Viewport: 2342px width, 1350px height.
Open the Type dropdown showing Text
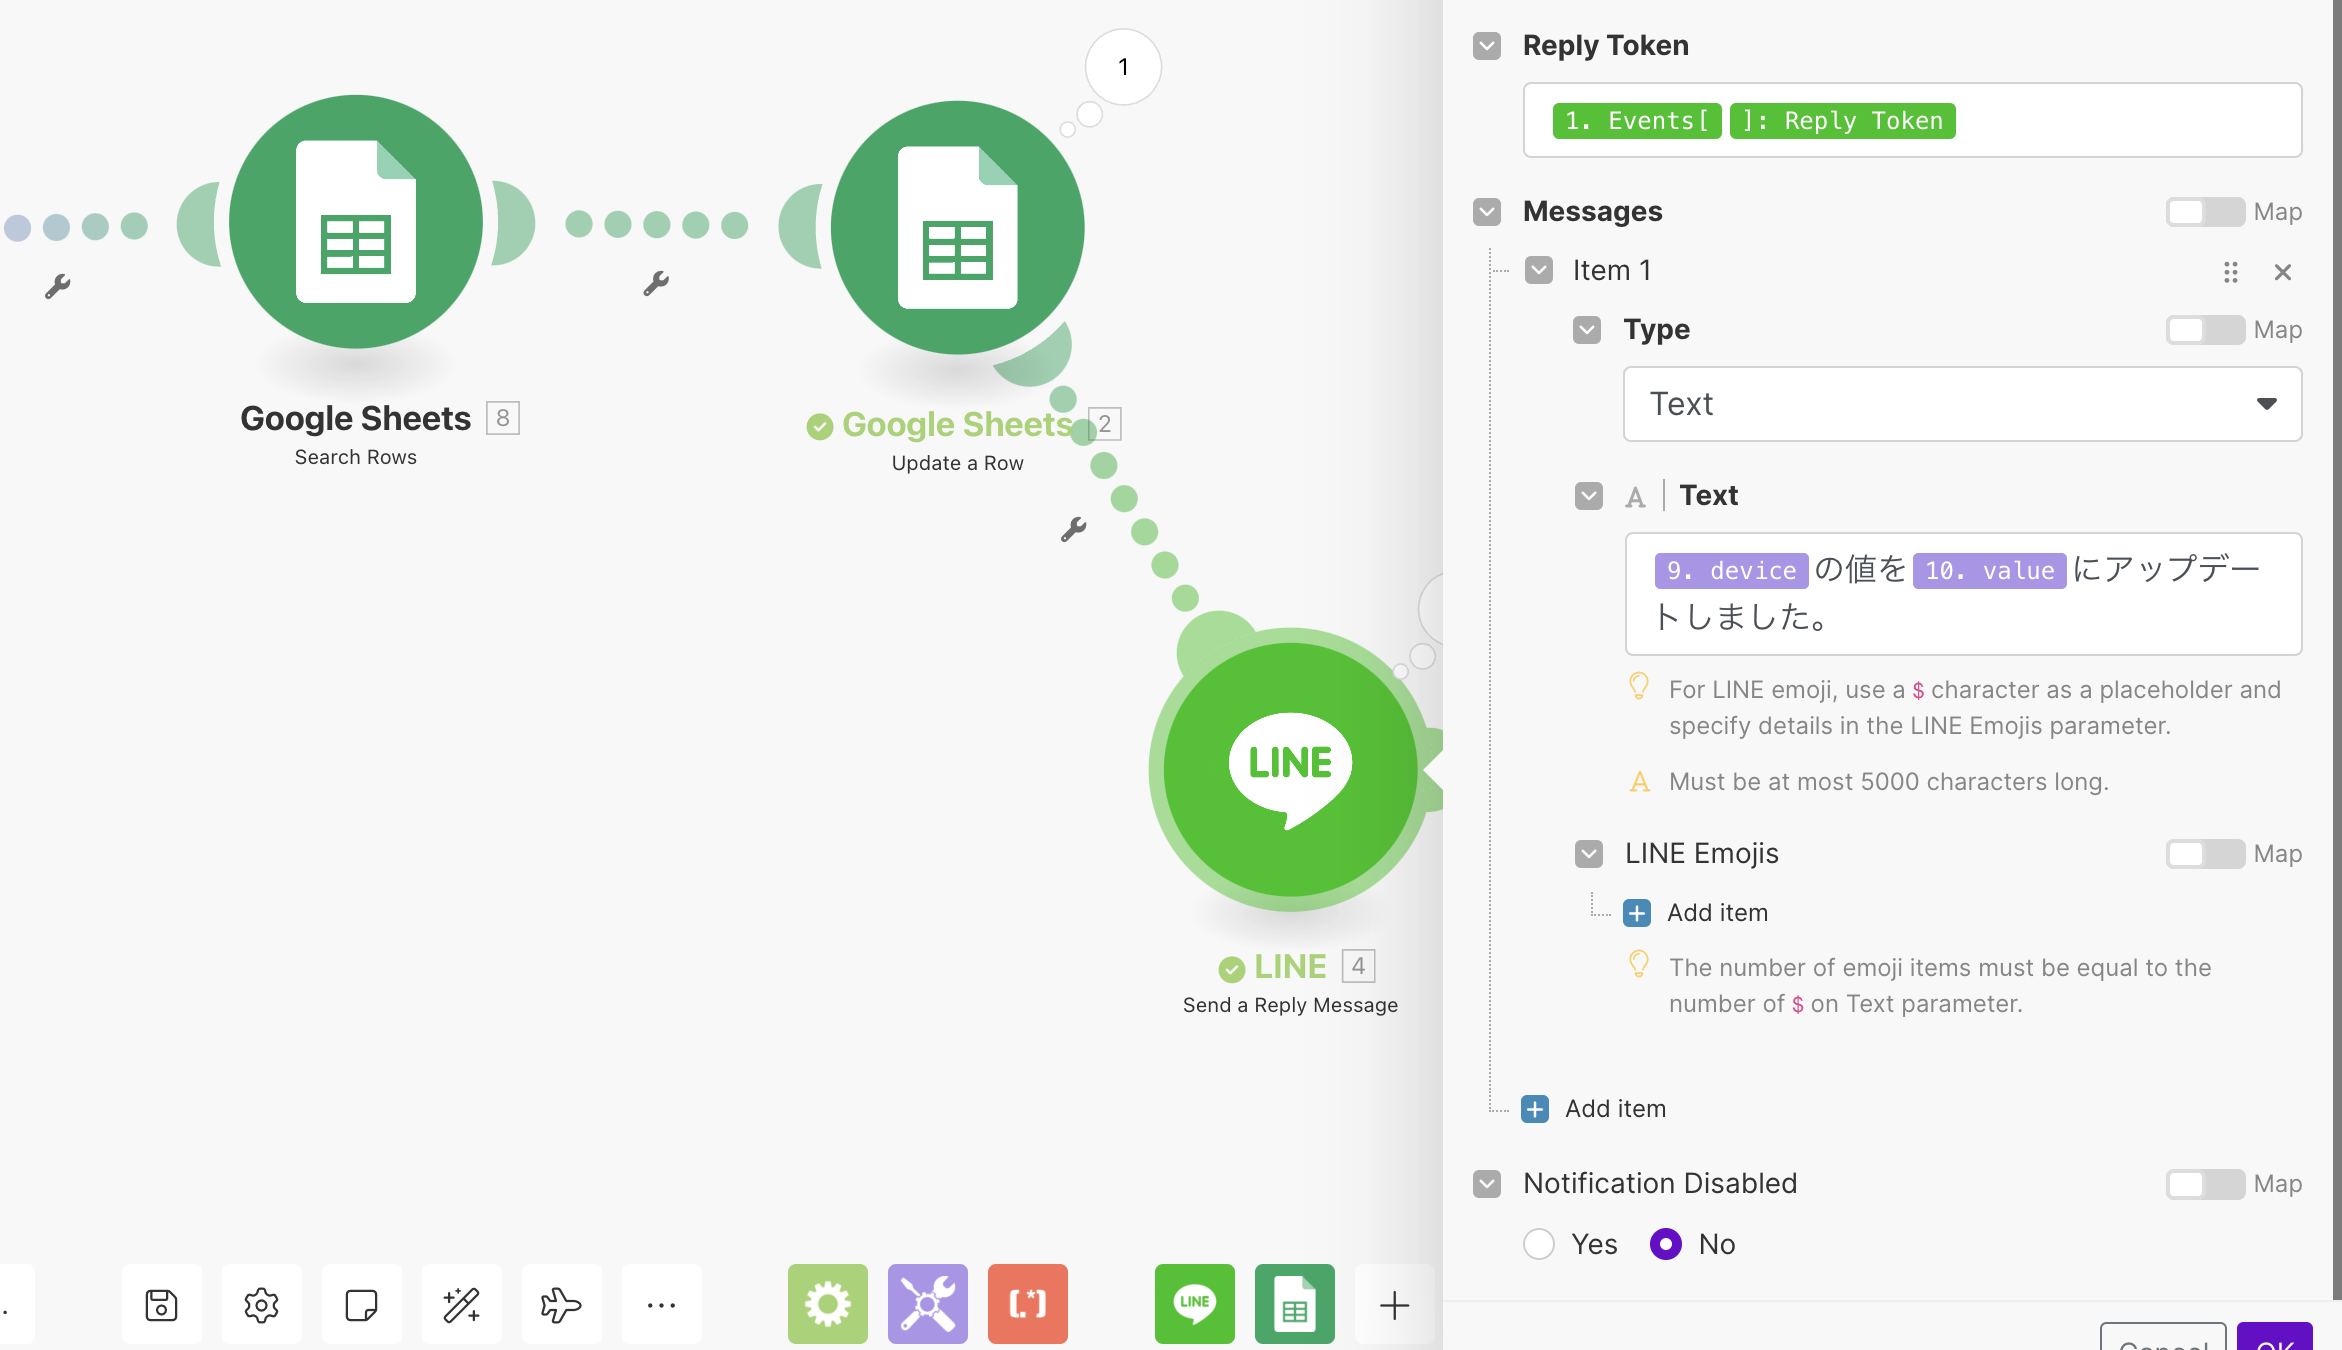[1962, 404]
